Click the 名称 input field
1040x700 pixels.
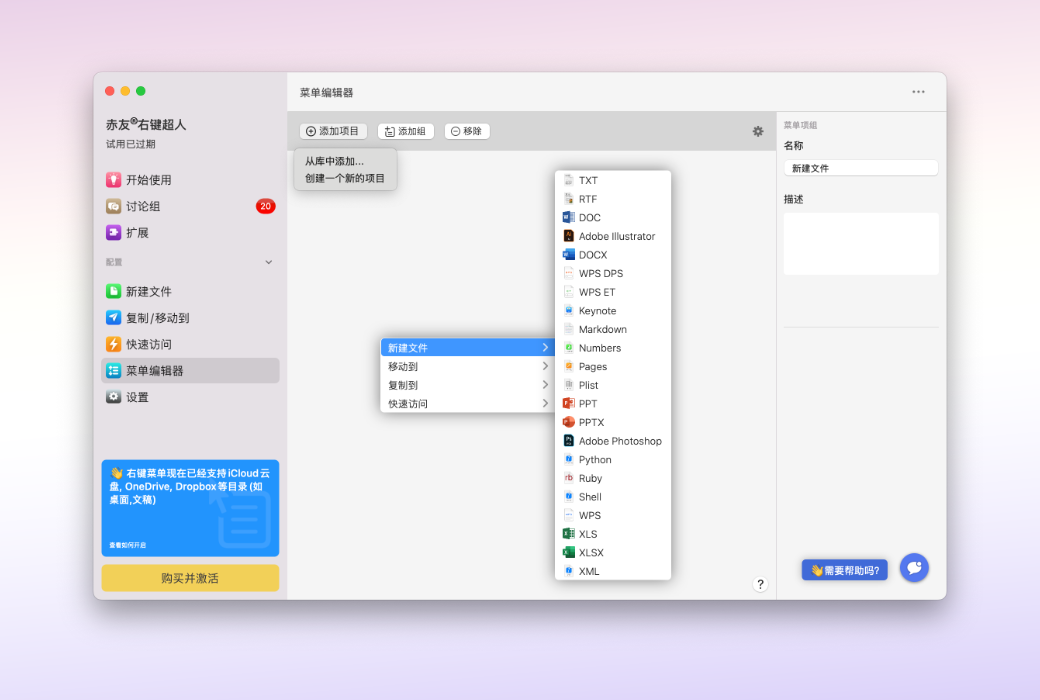click(x=861, y=168)
